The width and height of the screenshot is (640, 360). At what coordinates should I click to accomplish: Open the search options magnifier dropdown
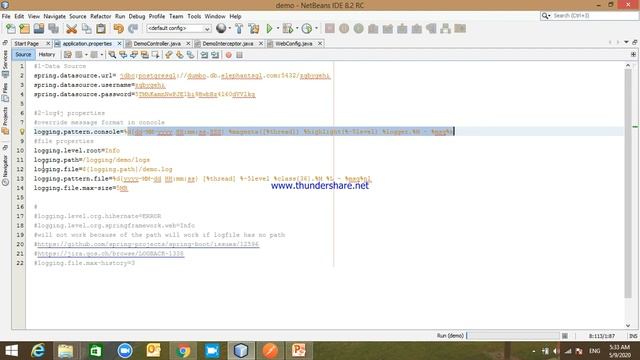click(x=546, y=16)
